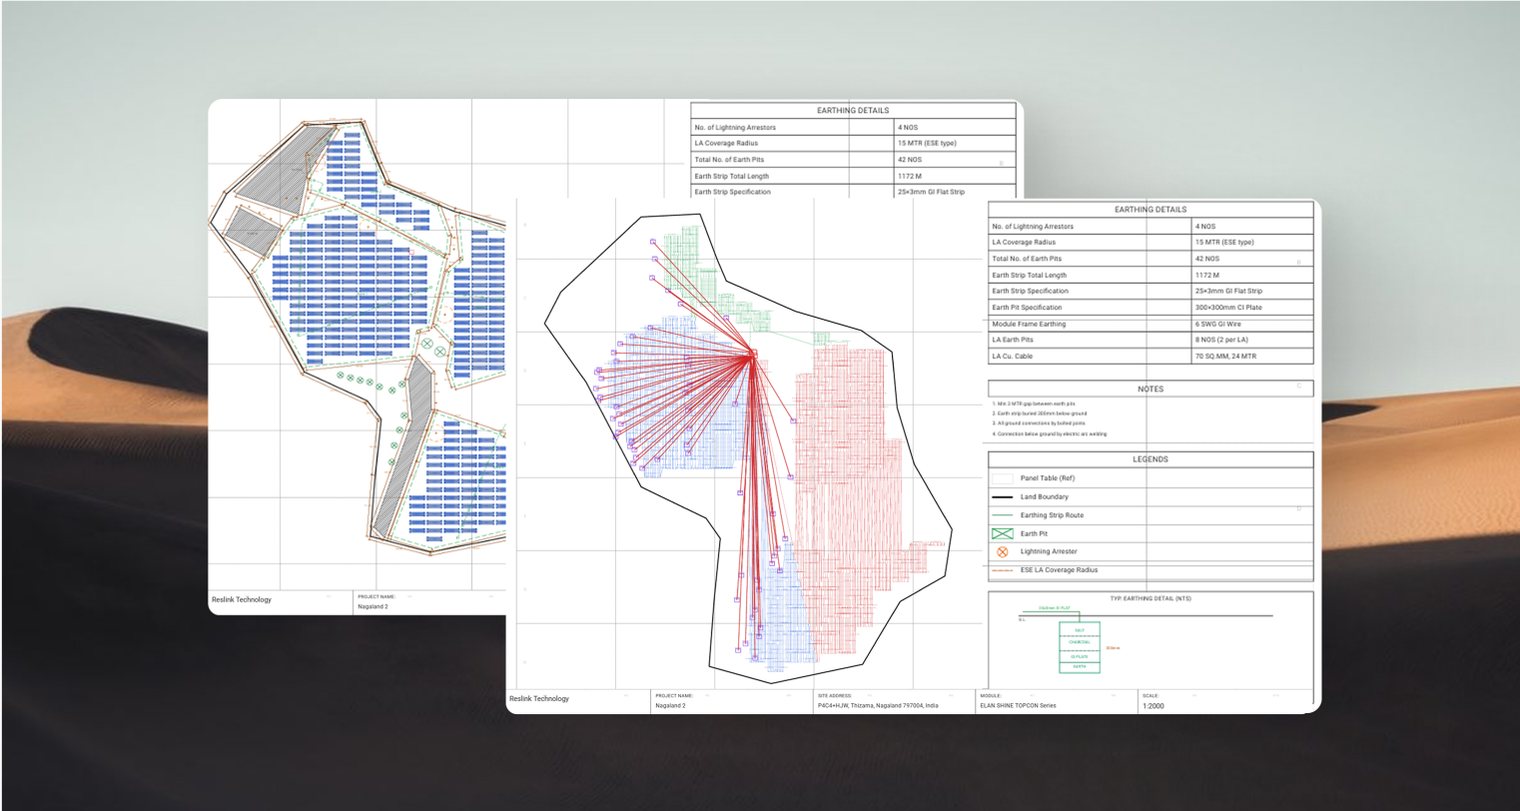This screenshot has height=811, width=1520.
Task: Click the ELAN SHINE TOPCON Series module field
Action: [1057, 701]
